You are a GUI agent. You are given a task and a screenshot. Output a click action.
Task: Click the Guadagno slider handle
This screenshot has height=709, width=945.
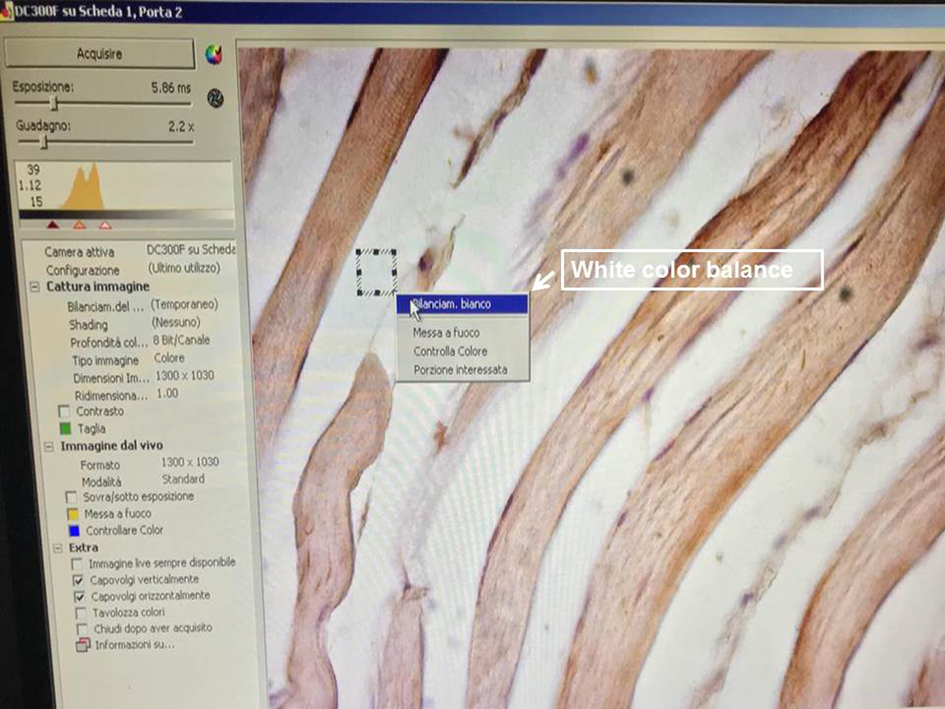43,142
